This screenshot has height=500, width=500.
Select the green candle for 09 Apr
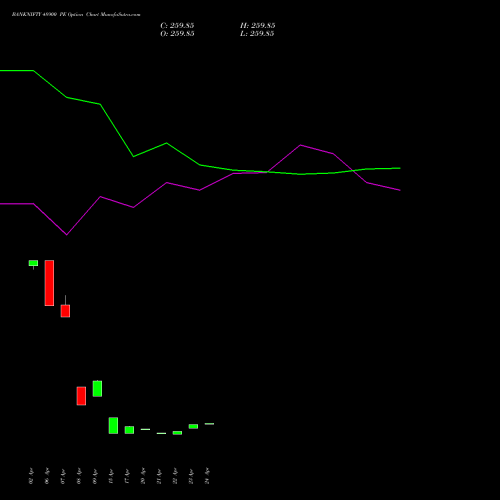[x=97, y=388]
